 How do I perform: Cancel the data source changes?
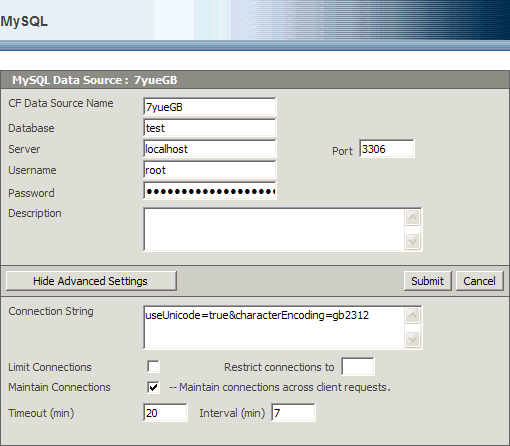pos(479,281)
